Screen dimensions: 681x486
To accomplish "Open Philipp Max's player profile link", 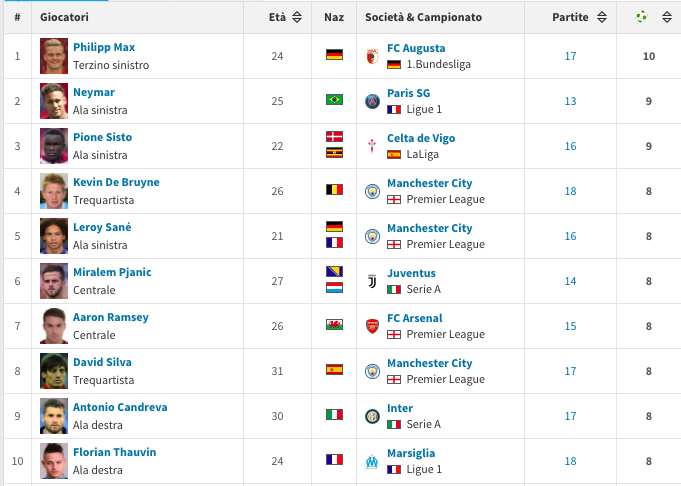I will (104, 47).
